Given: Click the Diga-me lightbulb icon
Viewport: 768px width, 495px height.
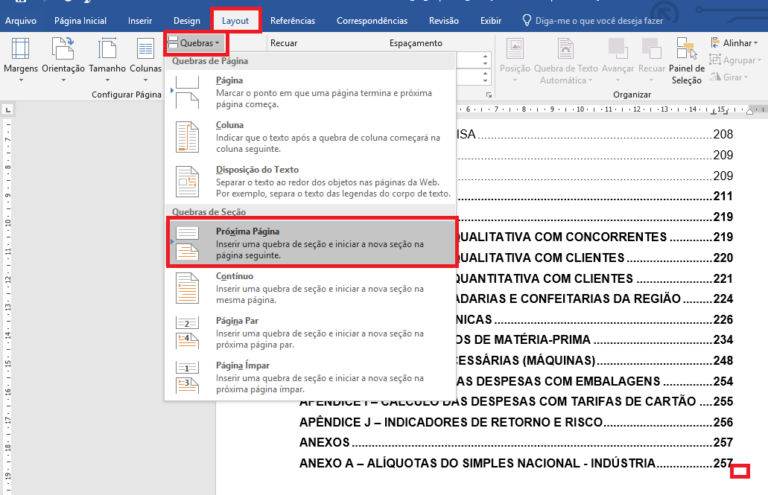Looking at the screenshot, I should [x=527, y=20].
